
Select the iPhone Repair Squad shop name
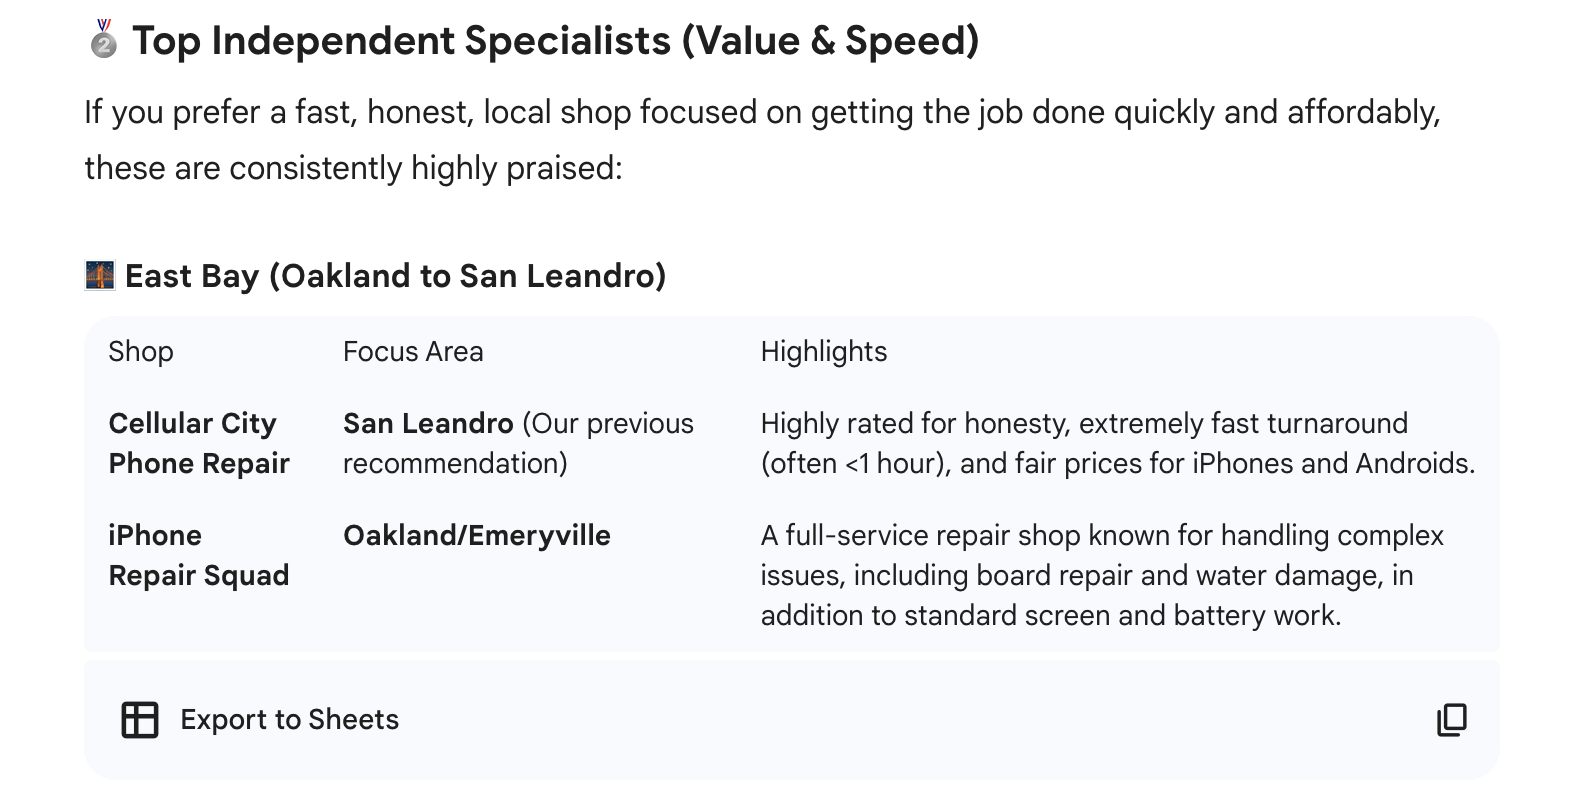(x=199, y=555)
